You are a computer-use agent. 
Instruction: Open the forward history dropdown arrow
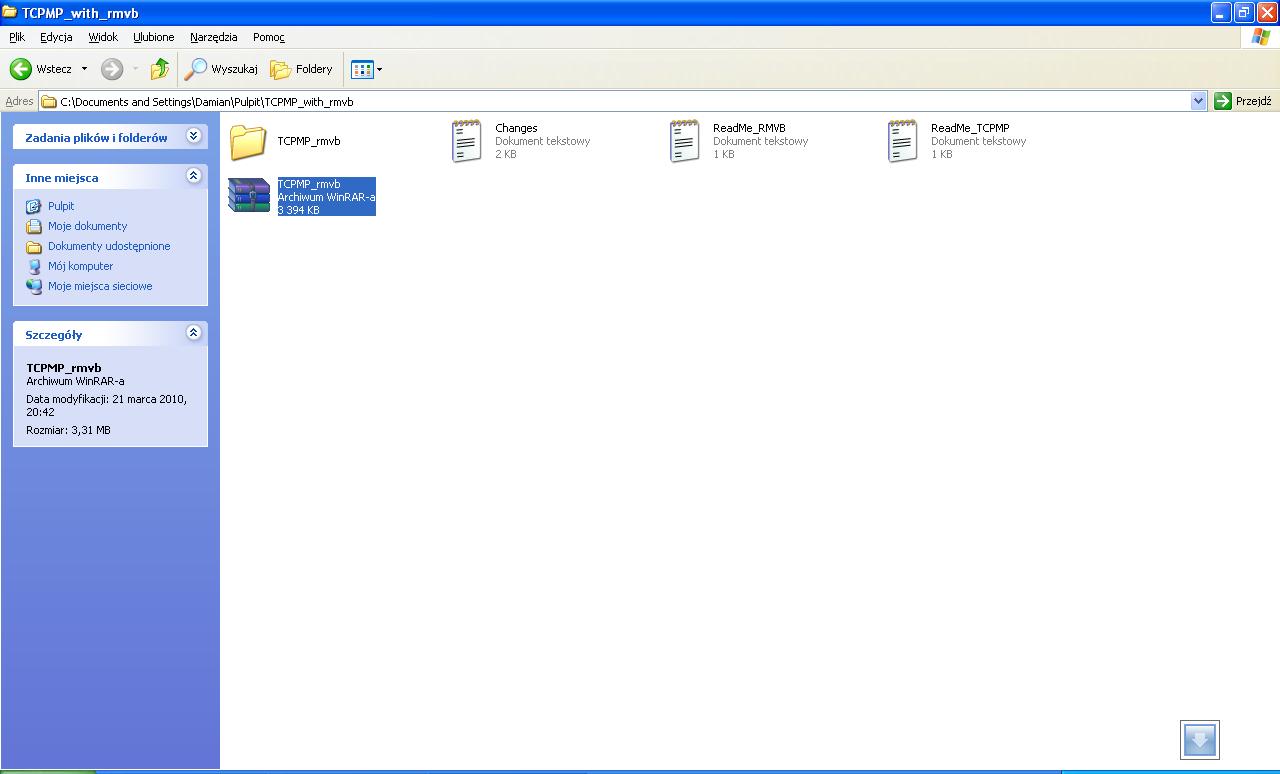point(135,69)
